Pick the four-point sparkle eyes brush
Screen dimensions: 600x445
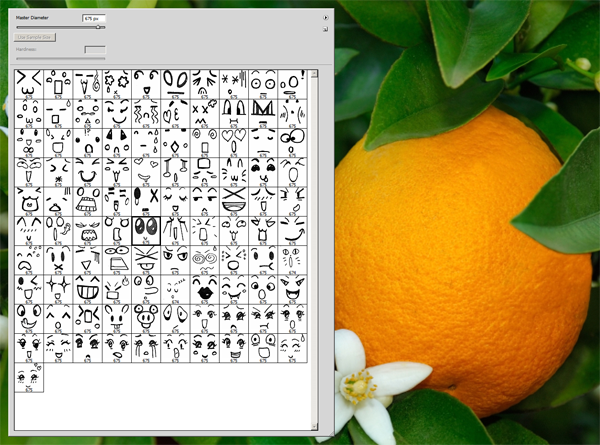58,289
